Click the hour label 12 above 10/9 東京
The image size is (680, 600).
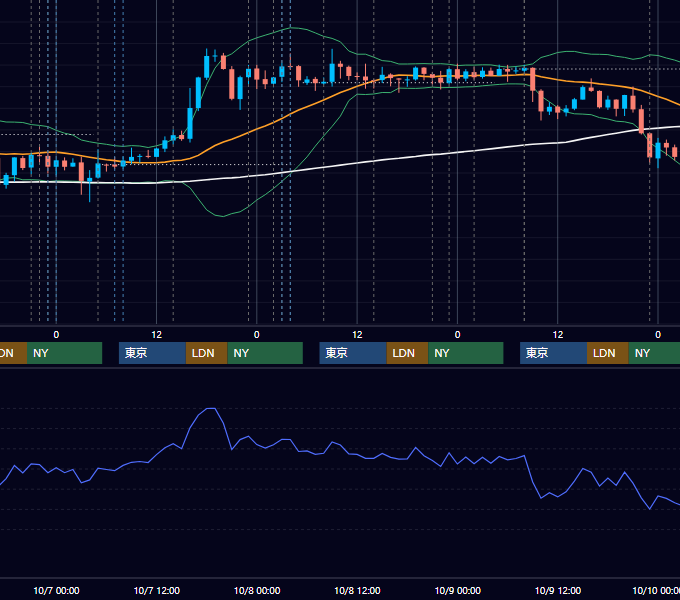point(558,335)
